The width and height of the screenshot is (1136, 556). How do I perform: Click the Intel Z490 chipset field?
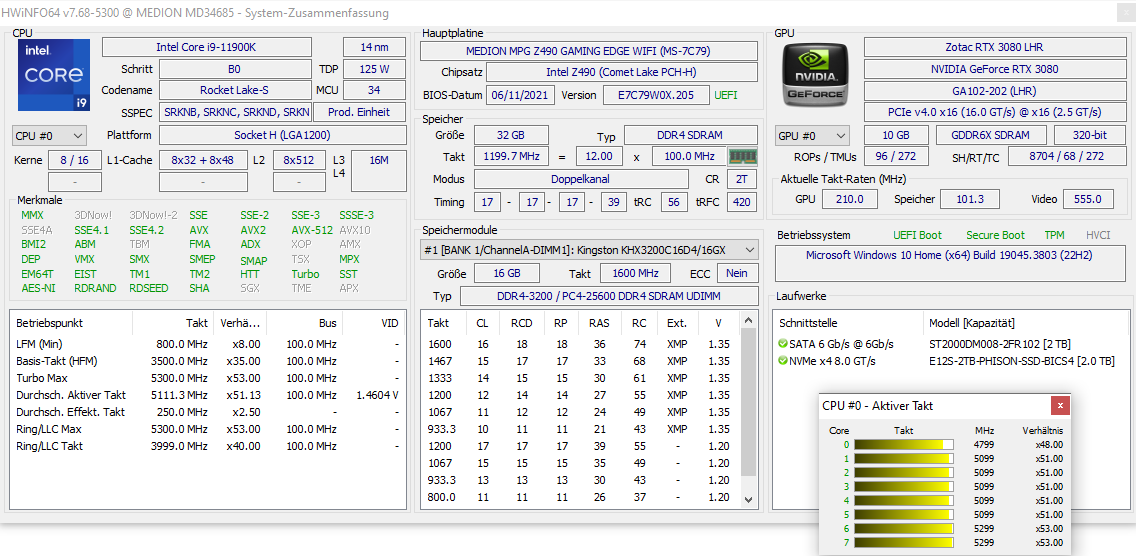(x=622, y=72)
